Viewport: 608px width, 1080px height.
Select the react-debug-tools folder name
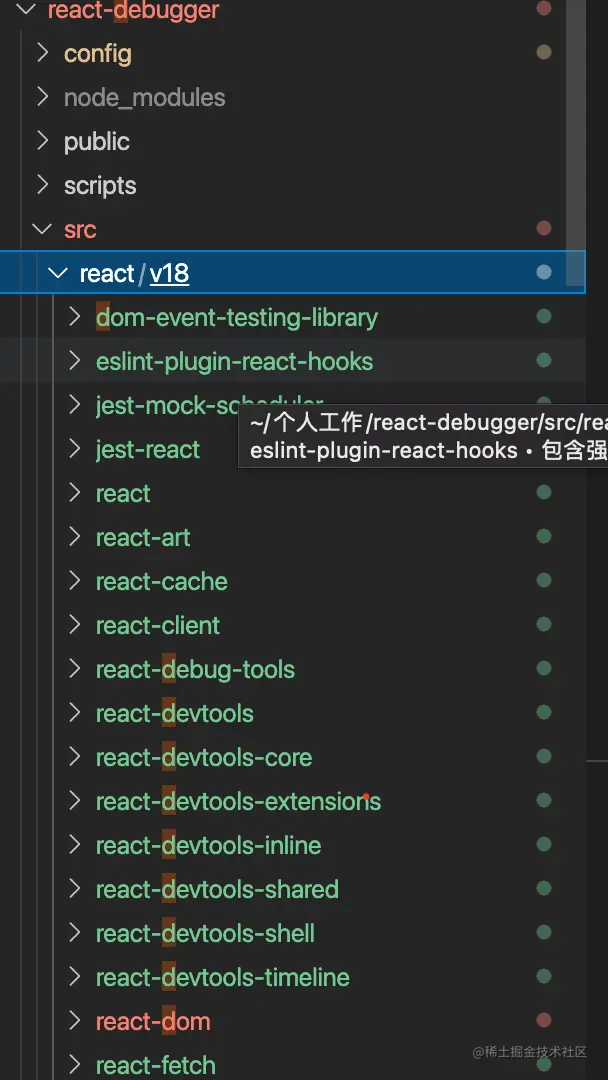point(195,669)
